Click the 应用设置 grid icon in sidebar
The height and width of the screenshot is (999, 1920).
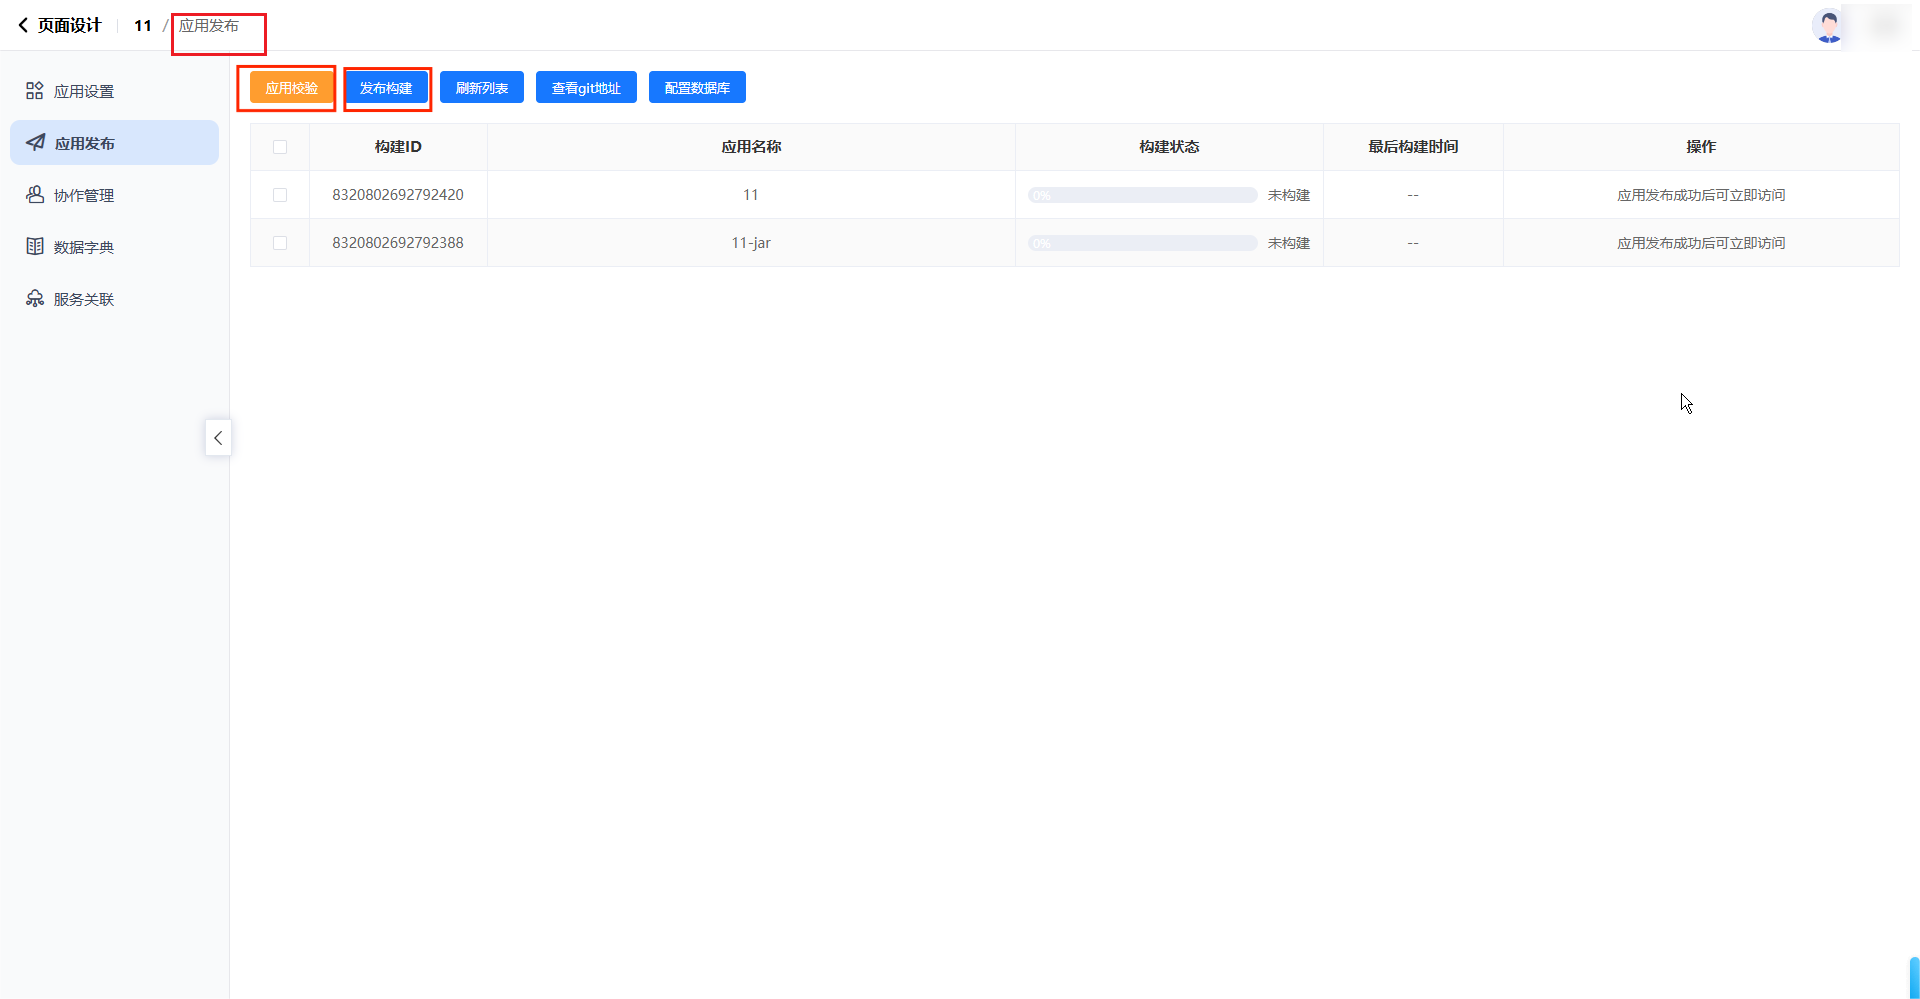pyautogui.click(x=35, y=91)
